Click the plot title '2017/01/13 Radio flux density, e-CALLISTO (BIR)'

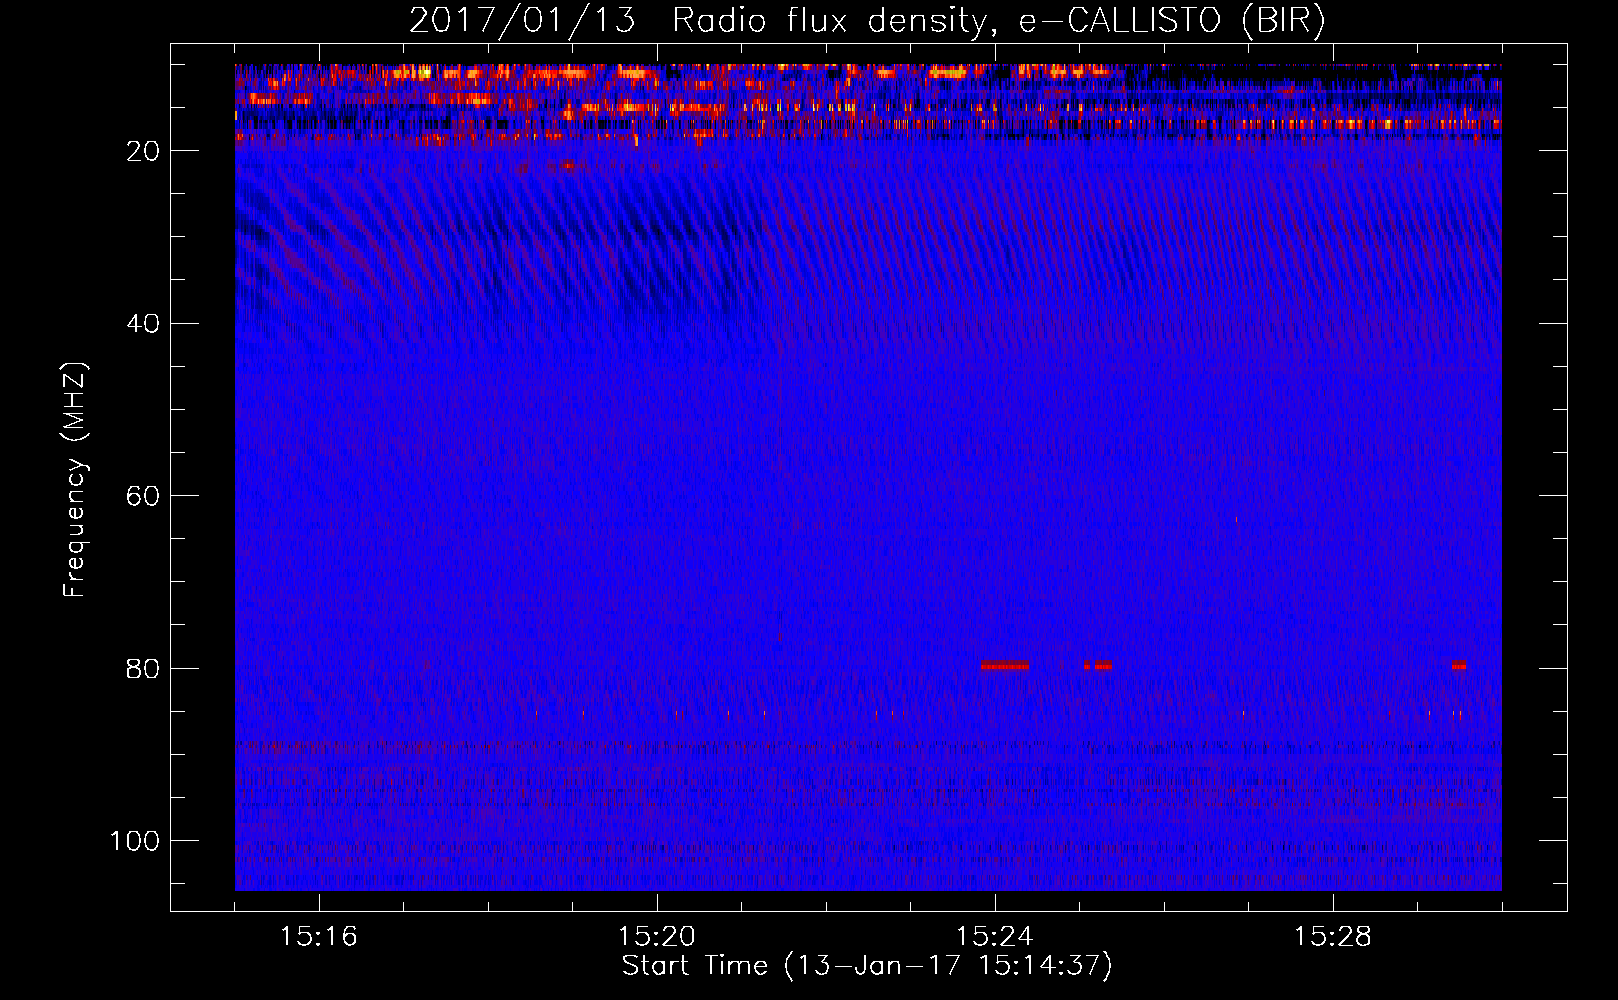[867, 21]
